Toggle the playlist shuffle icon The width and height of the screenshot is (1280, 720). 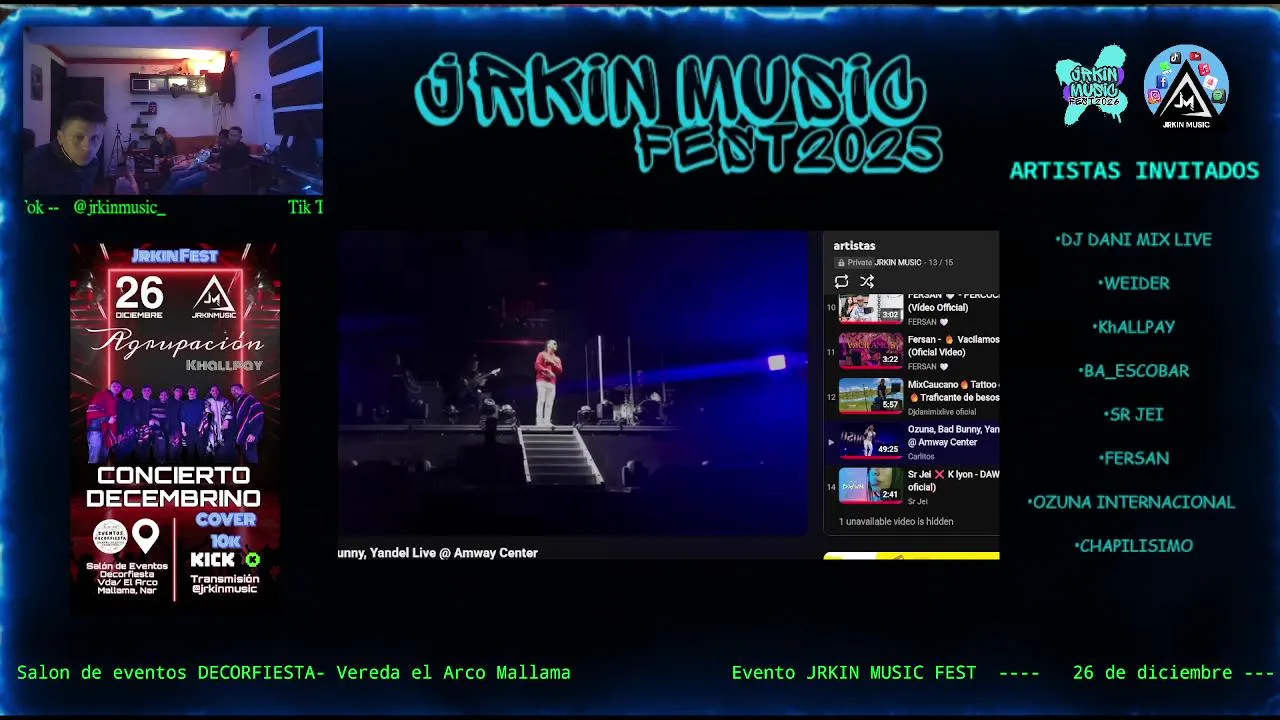point(867,282)
